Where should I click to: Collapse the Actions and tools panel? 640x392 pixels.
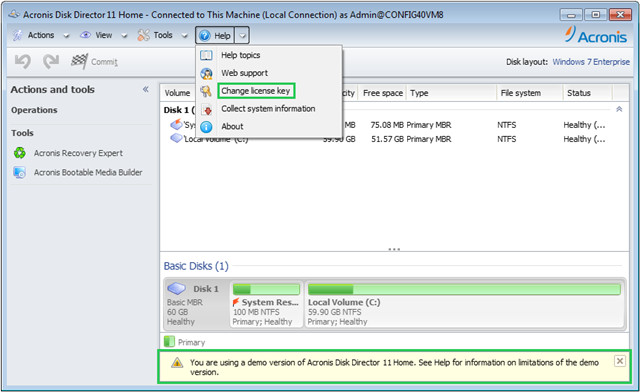point(146,89)
